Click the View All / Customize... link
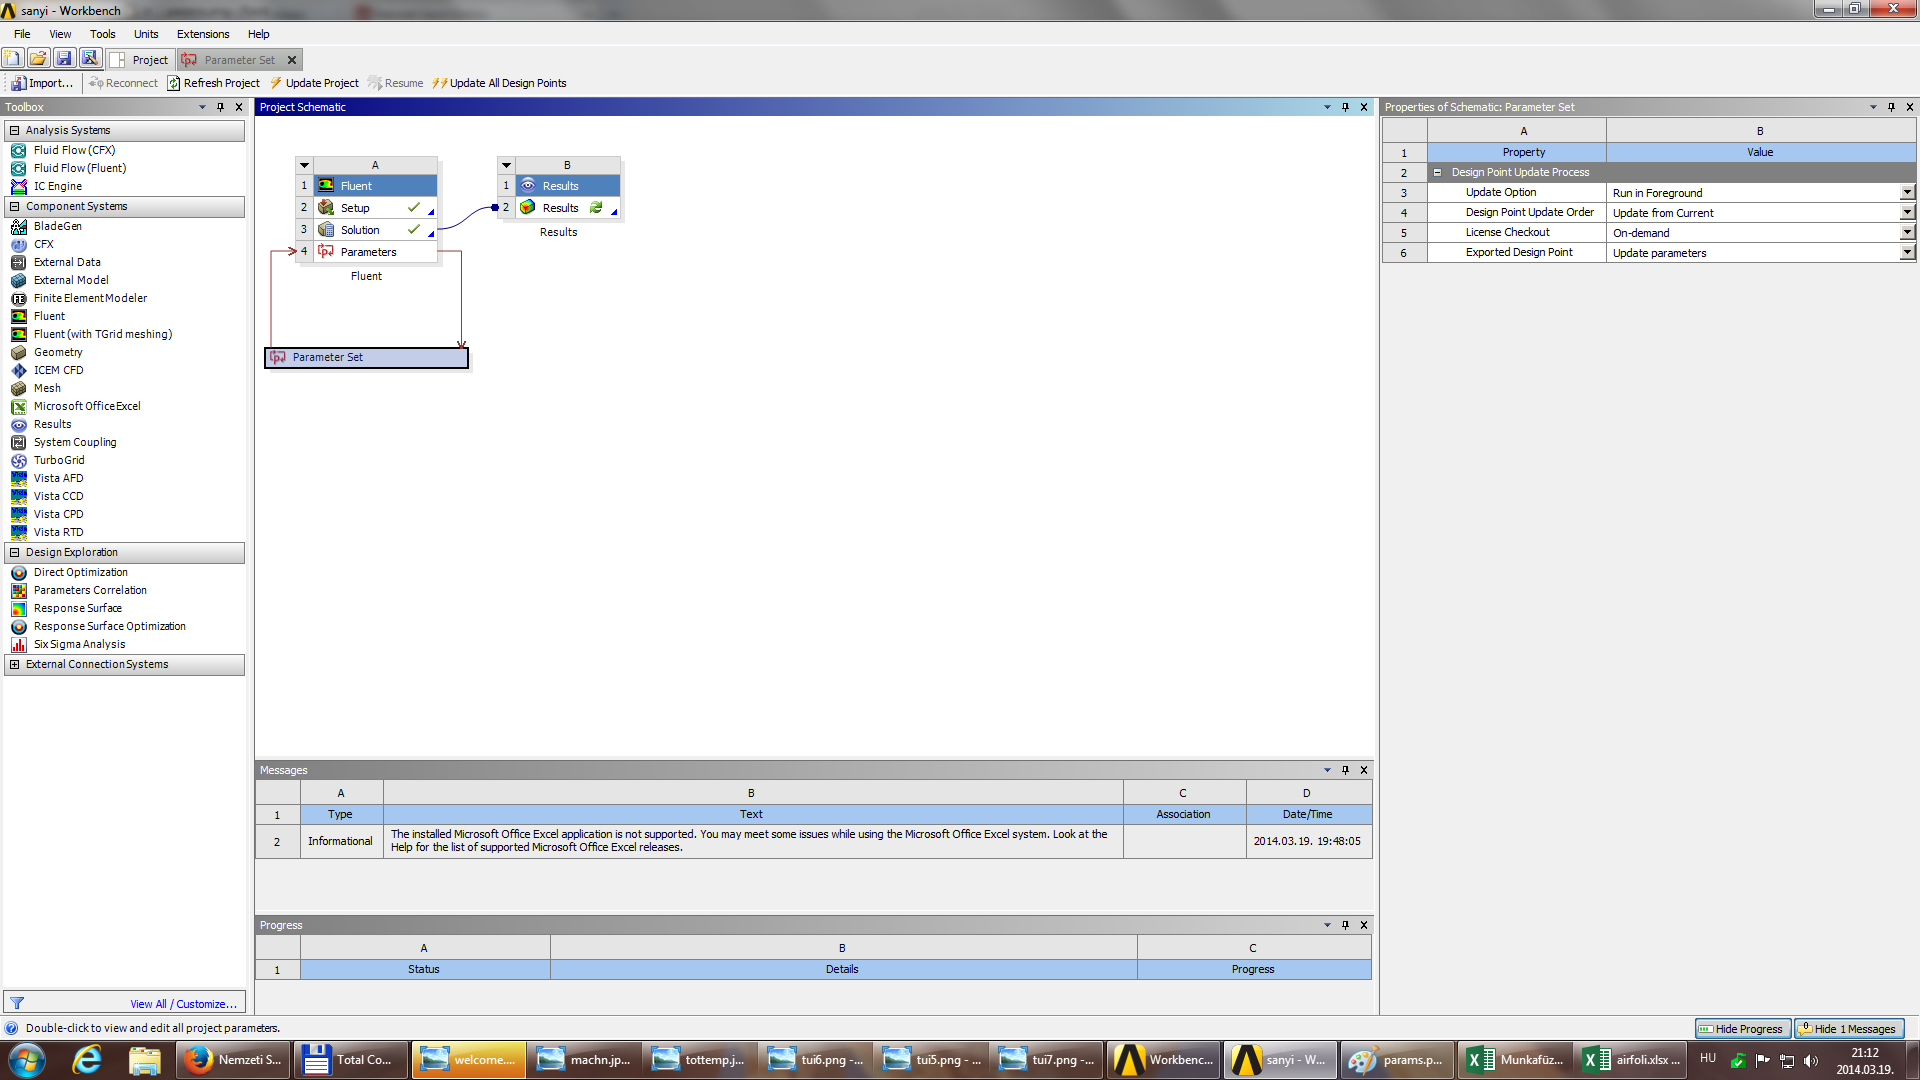 [183, 1004]
